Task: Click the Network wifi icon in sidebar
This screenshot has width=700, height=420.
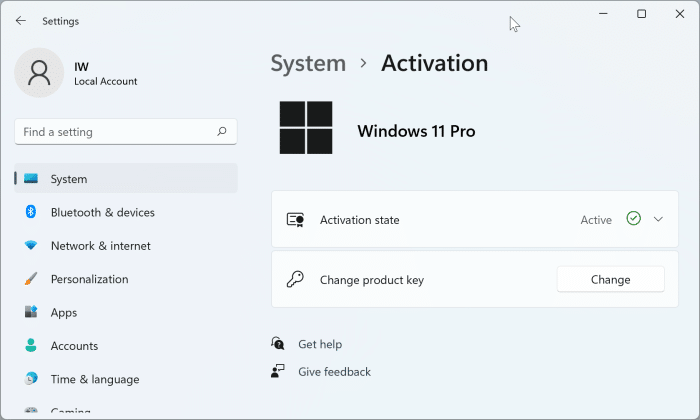Action: [31, 245]
